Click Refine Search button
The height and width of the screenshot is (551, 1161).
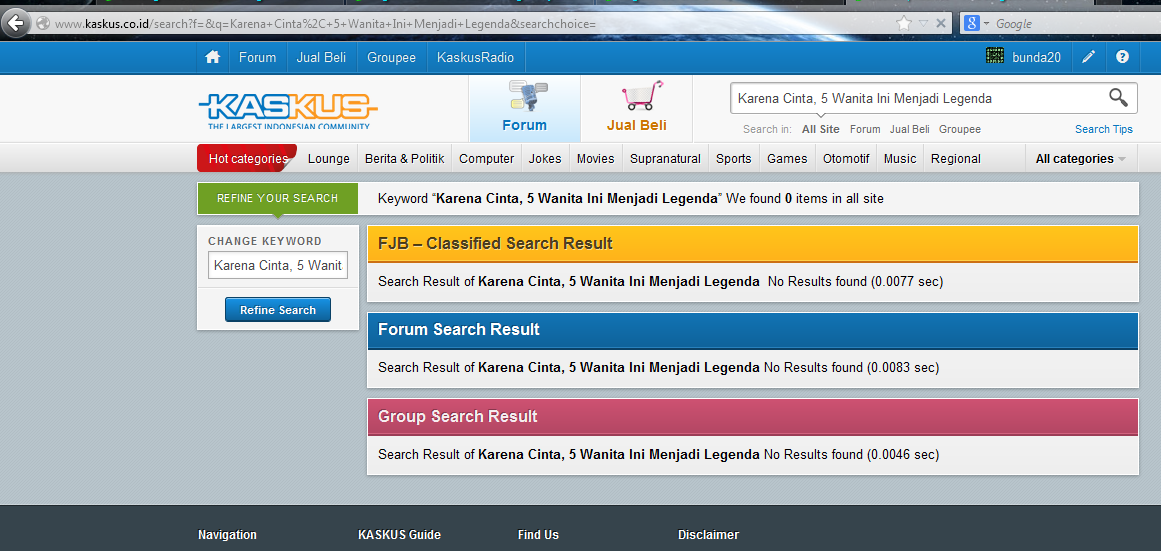[x=278, y=310]
